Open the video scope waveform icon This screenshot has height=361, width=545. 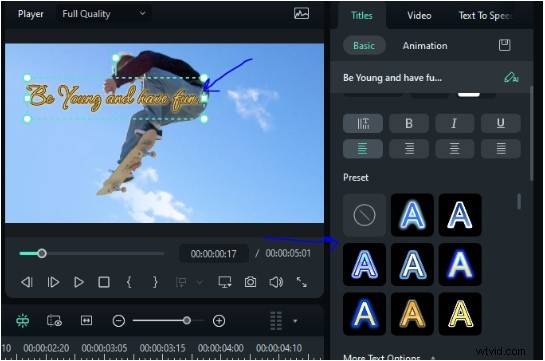pyautogui.click(x=301, y=14)
